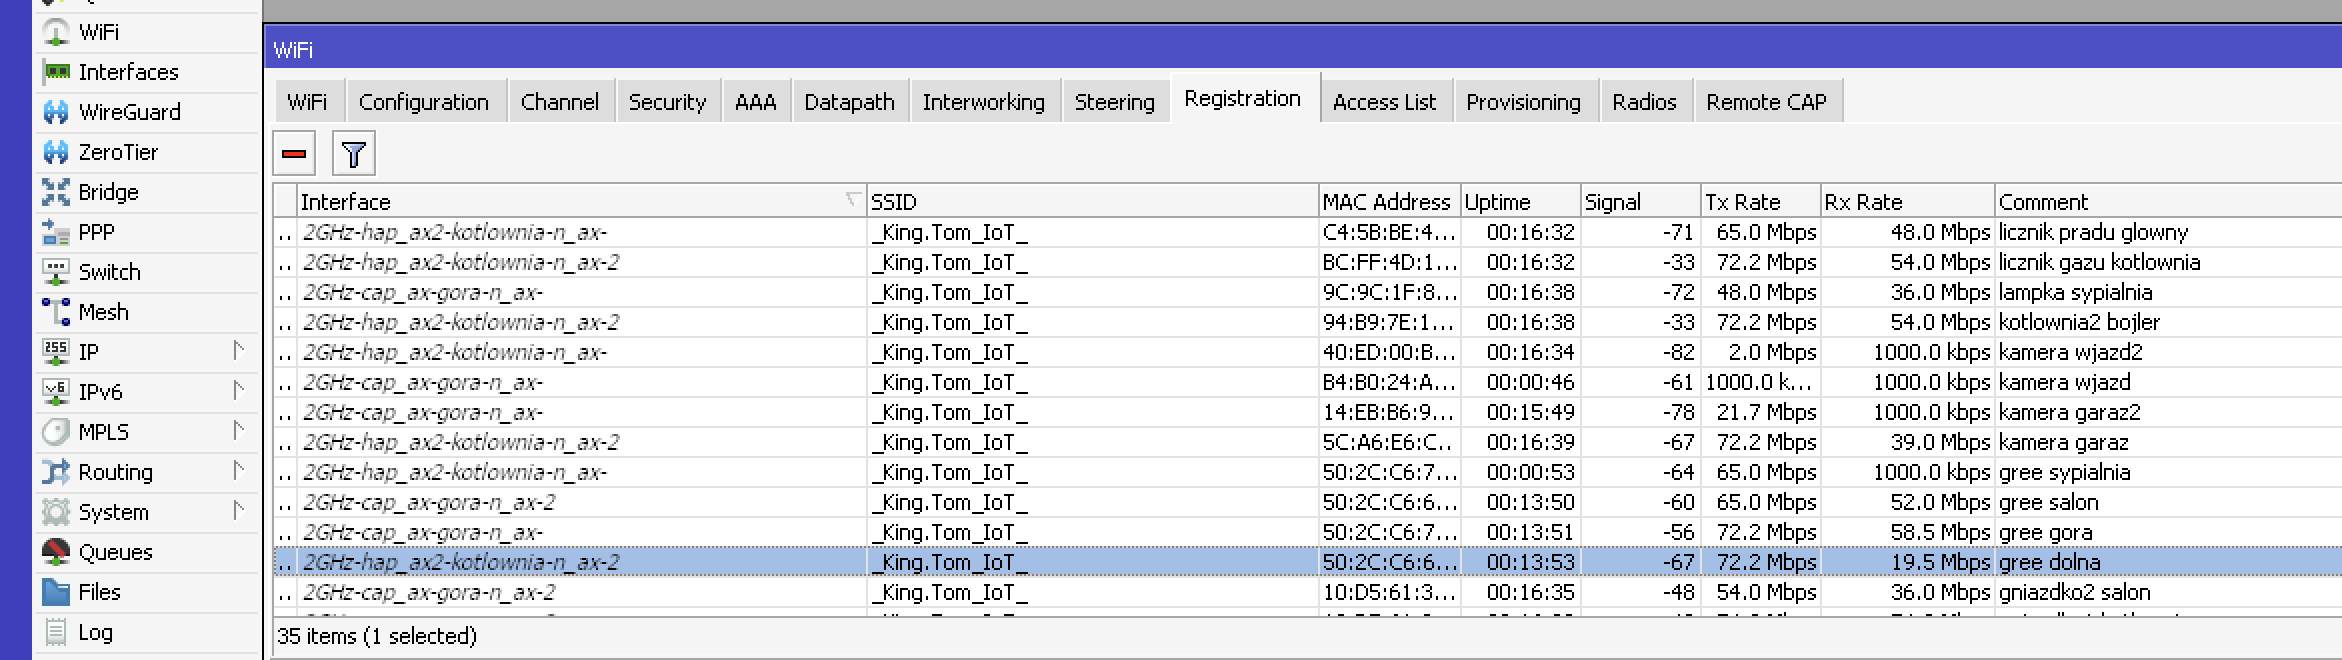2342x660 pixels.
Task: Switch to the Radios tab
Action: pos(1645,102)
